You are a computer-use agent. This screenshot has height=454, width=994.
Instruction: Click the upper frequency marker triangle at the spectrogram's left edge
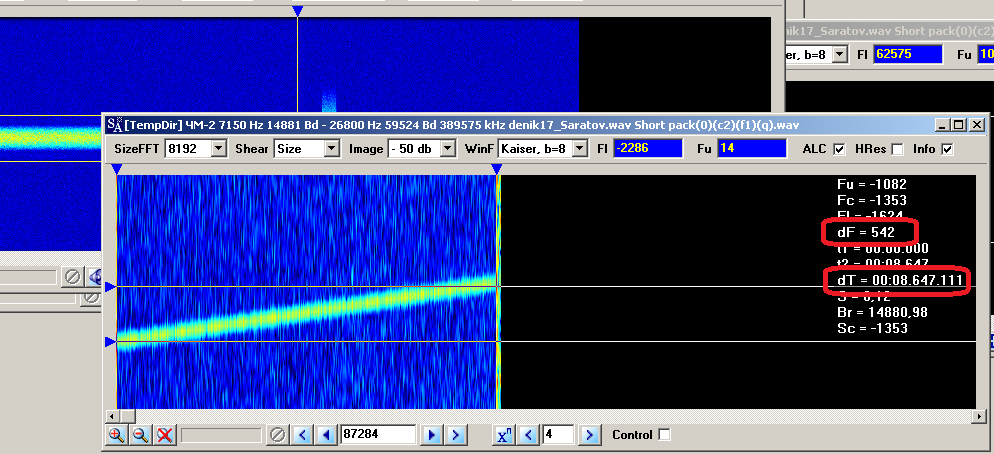click(110, 287)
